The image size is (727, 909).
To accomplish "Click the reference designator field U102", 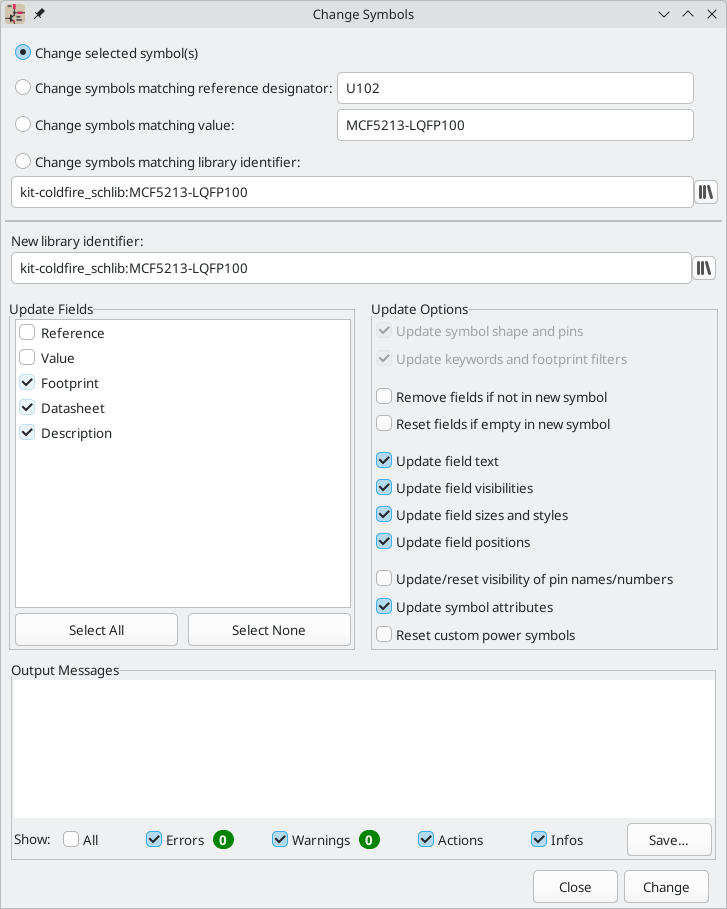I will [x=515, y=88].
